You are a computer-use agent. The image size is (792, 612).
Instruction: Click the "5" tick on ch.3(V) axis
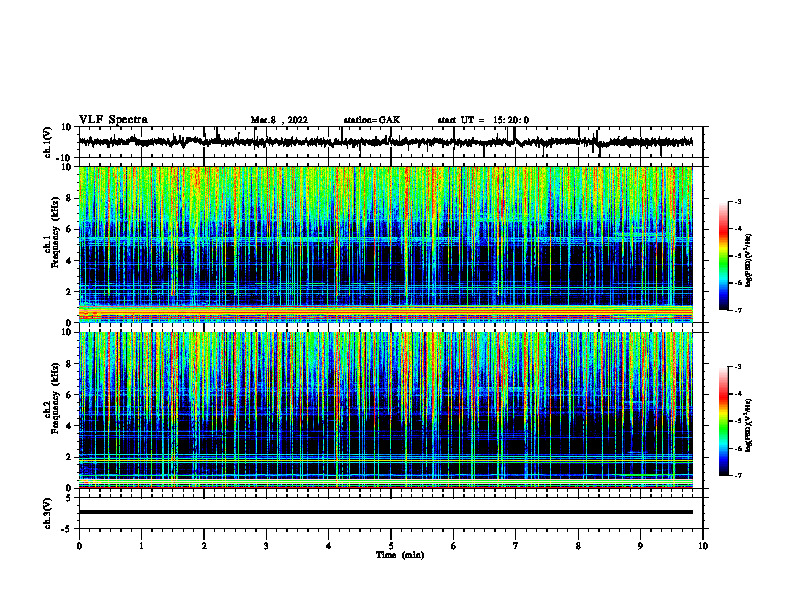pos(69,498)
